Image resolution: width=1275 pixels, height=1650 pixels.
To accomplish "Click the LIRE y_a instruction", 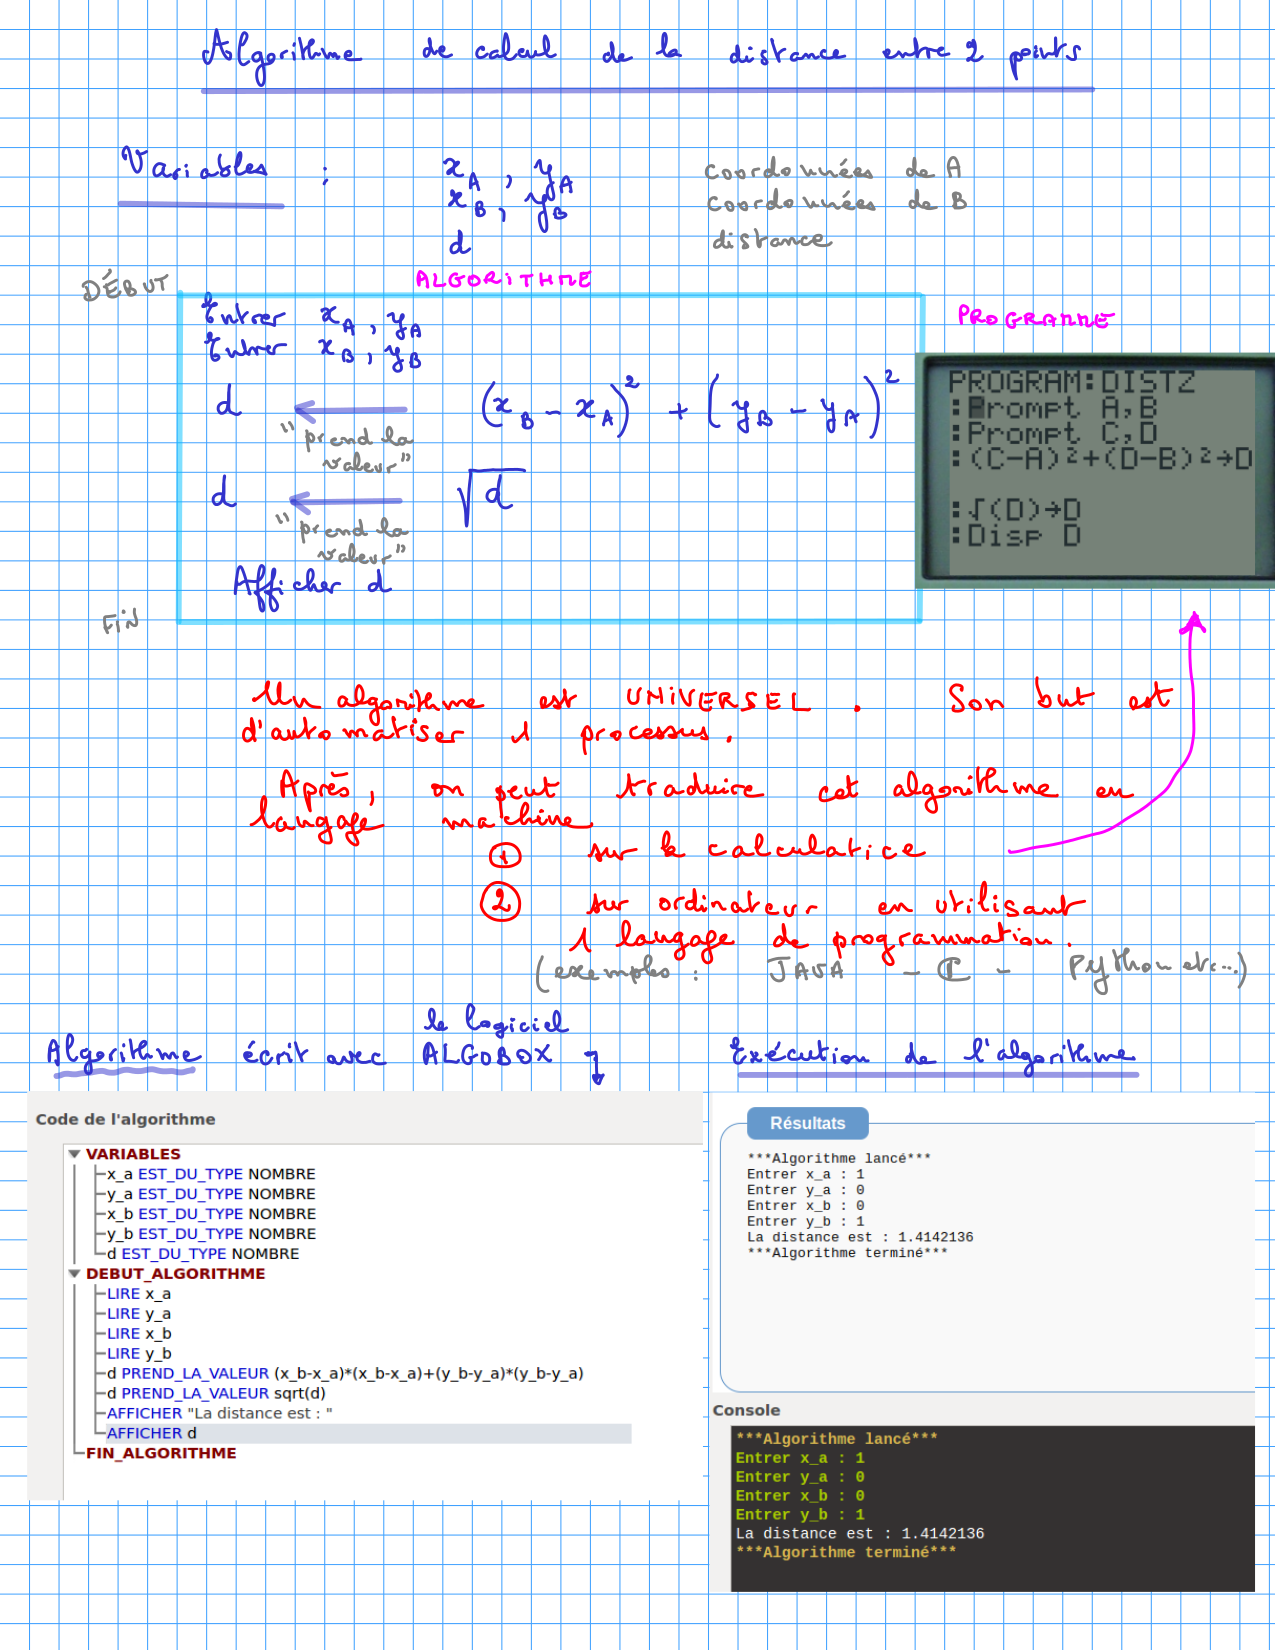I will pyautogui.click(x=139, y=1314).
